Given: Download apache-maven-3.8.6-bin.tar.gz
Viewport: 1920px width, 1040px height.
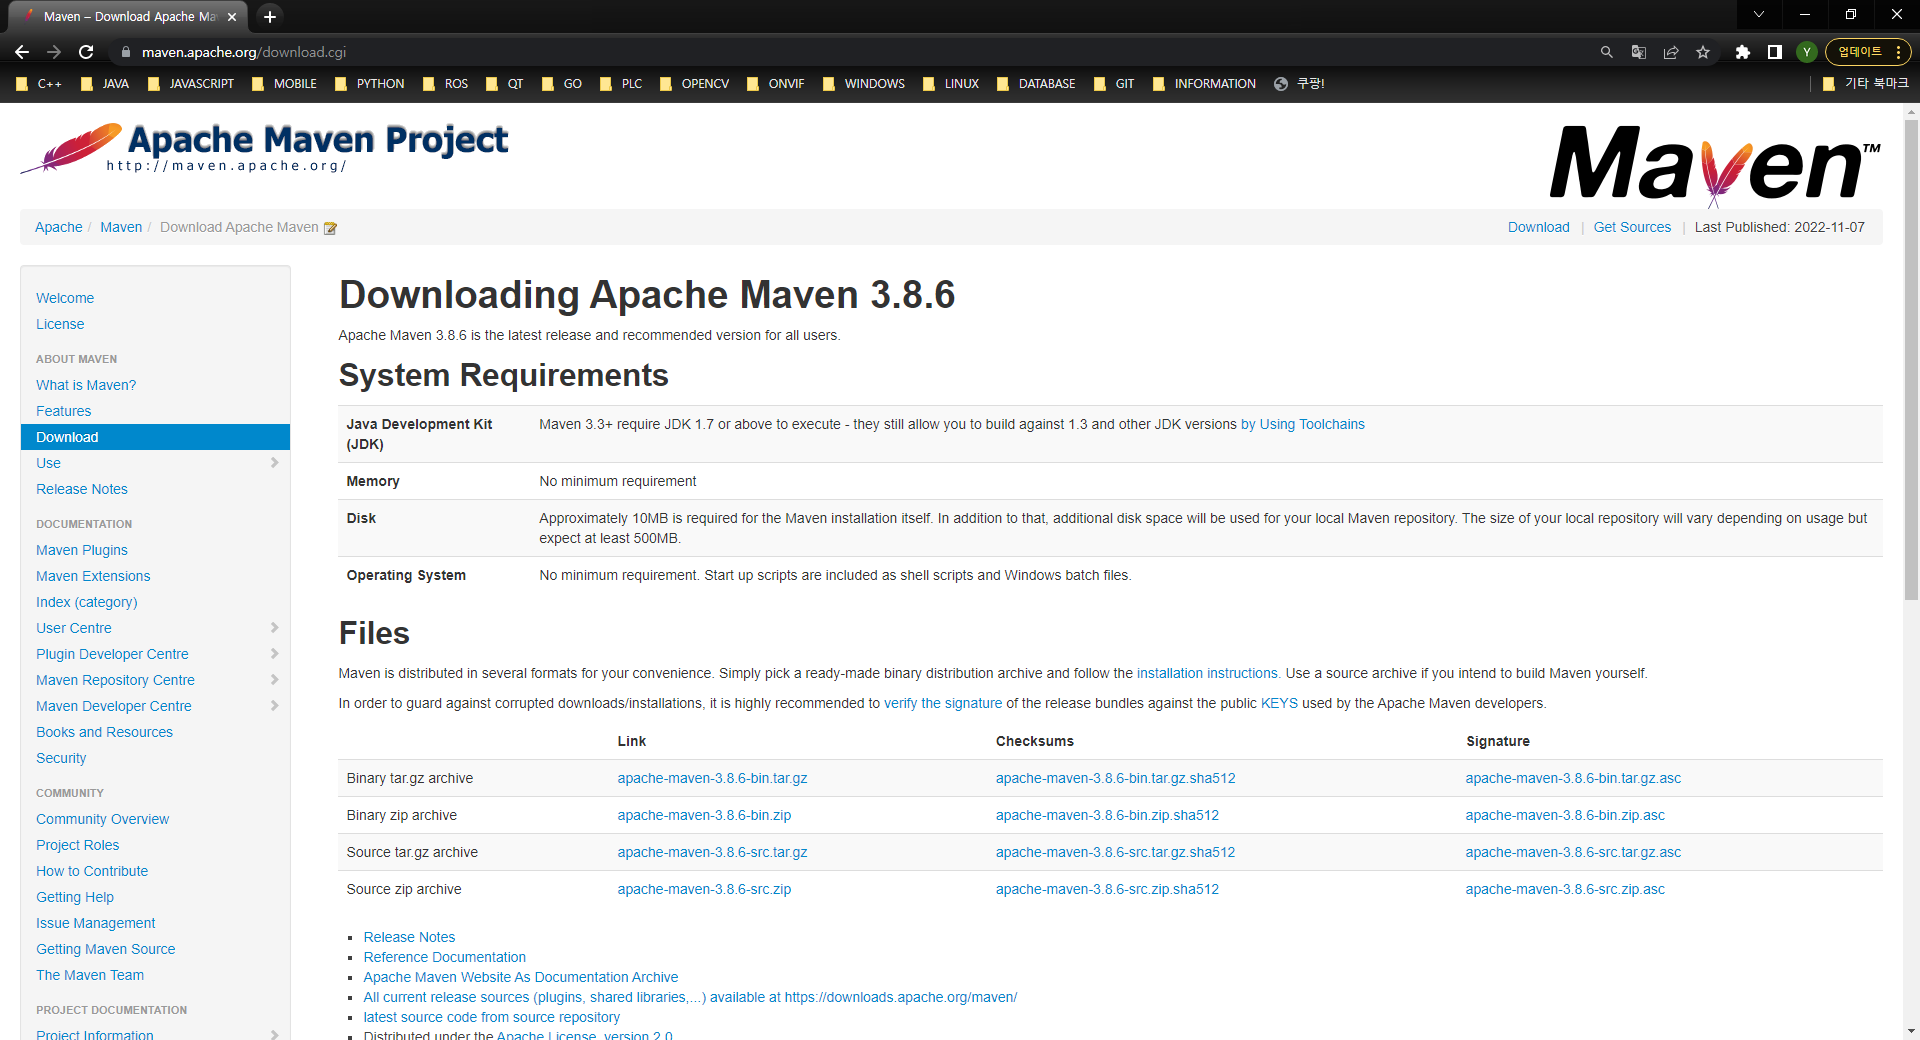Looking at the screenshot, I should (x=712, y=778).
